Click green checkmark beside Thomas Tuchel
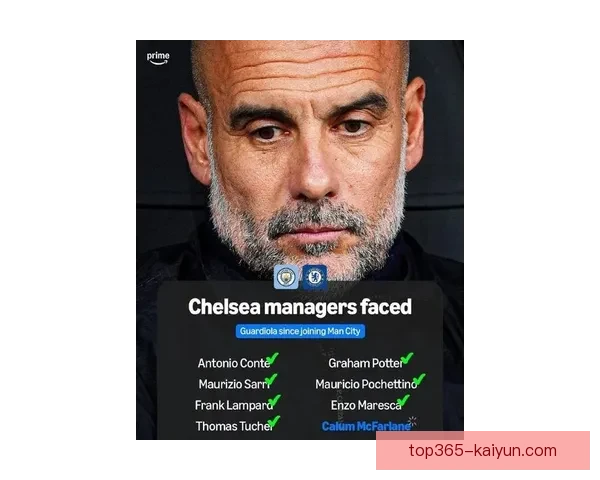 click(274, 422)
